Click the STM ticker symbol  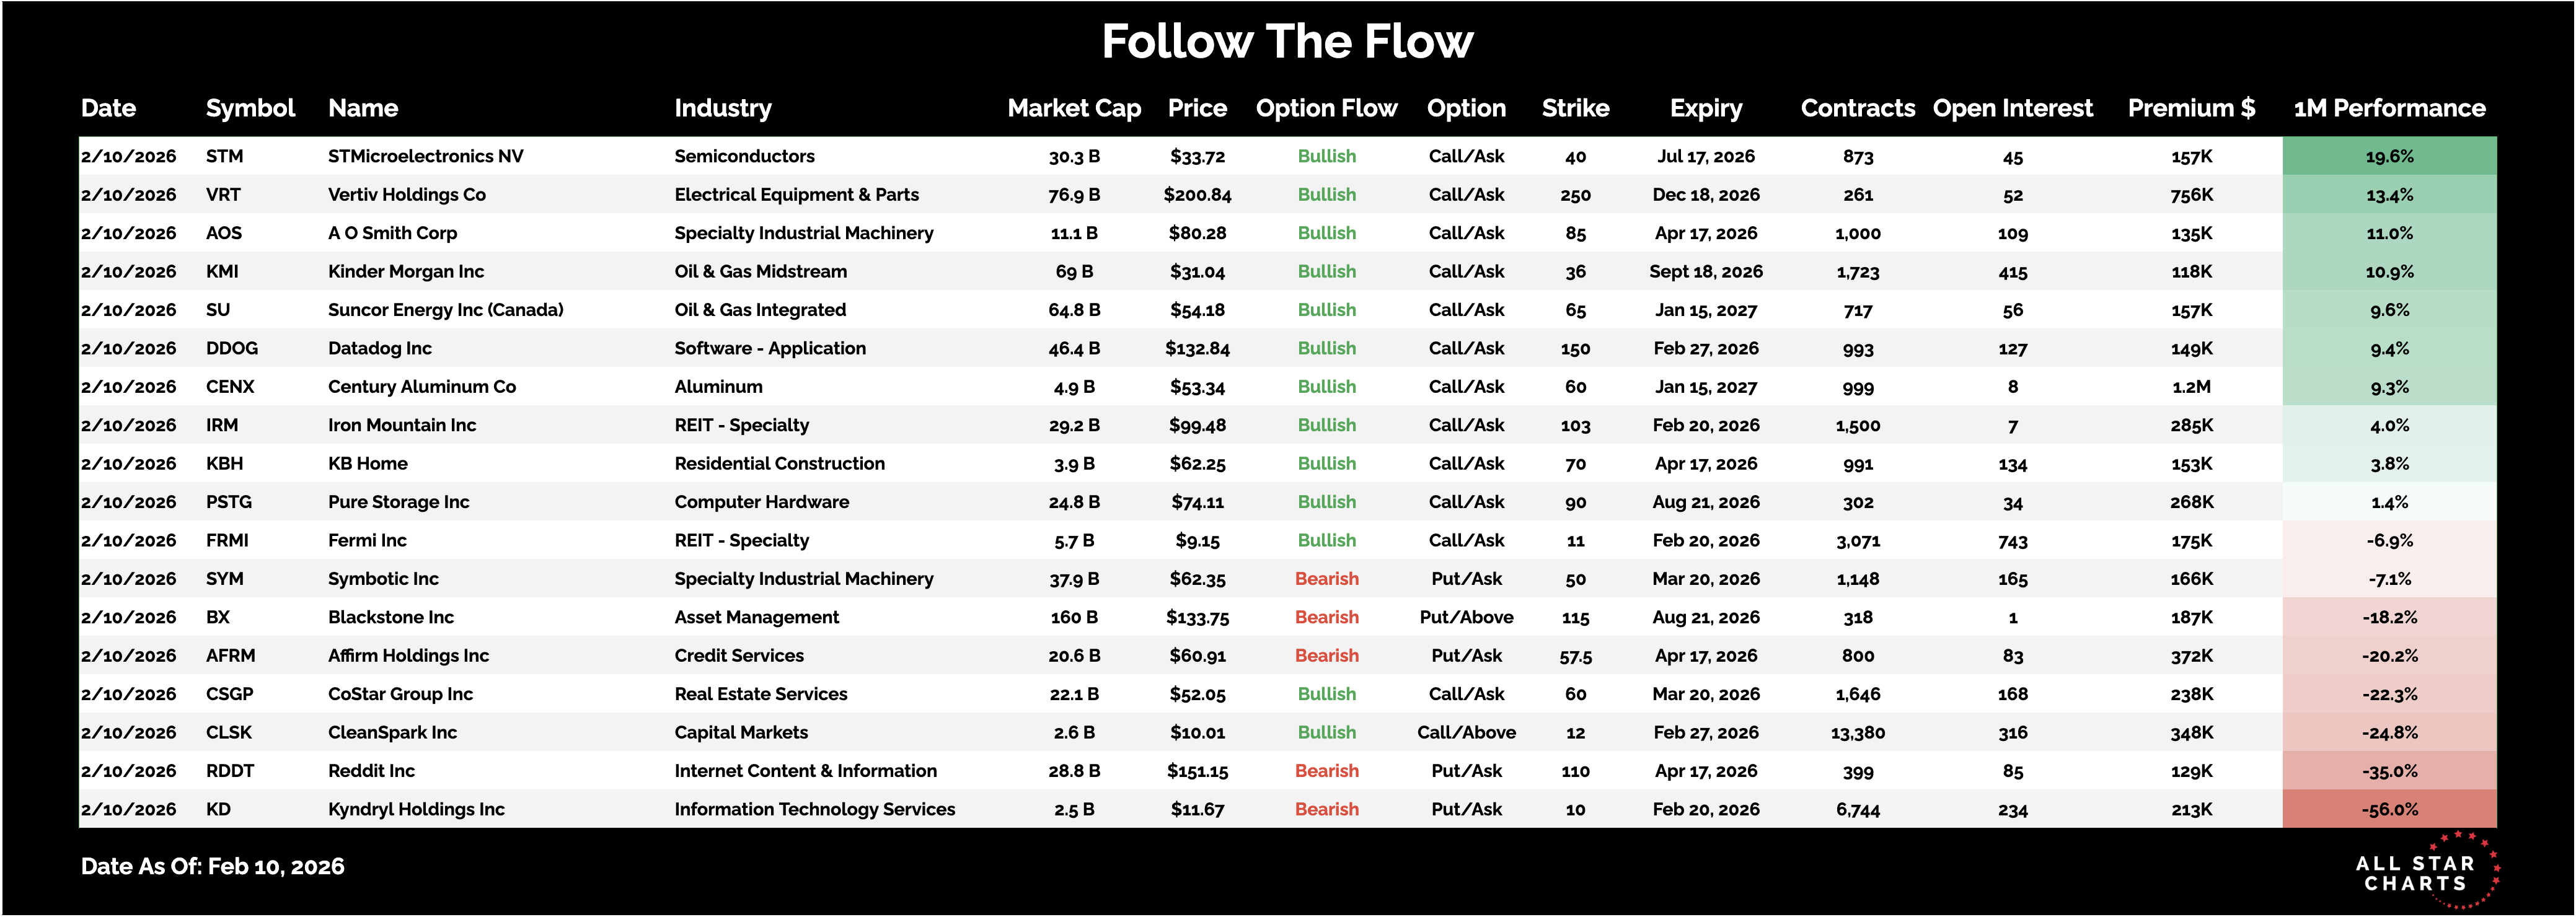[224, 156]
